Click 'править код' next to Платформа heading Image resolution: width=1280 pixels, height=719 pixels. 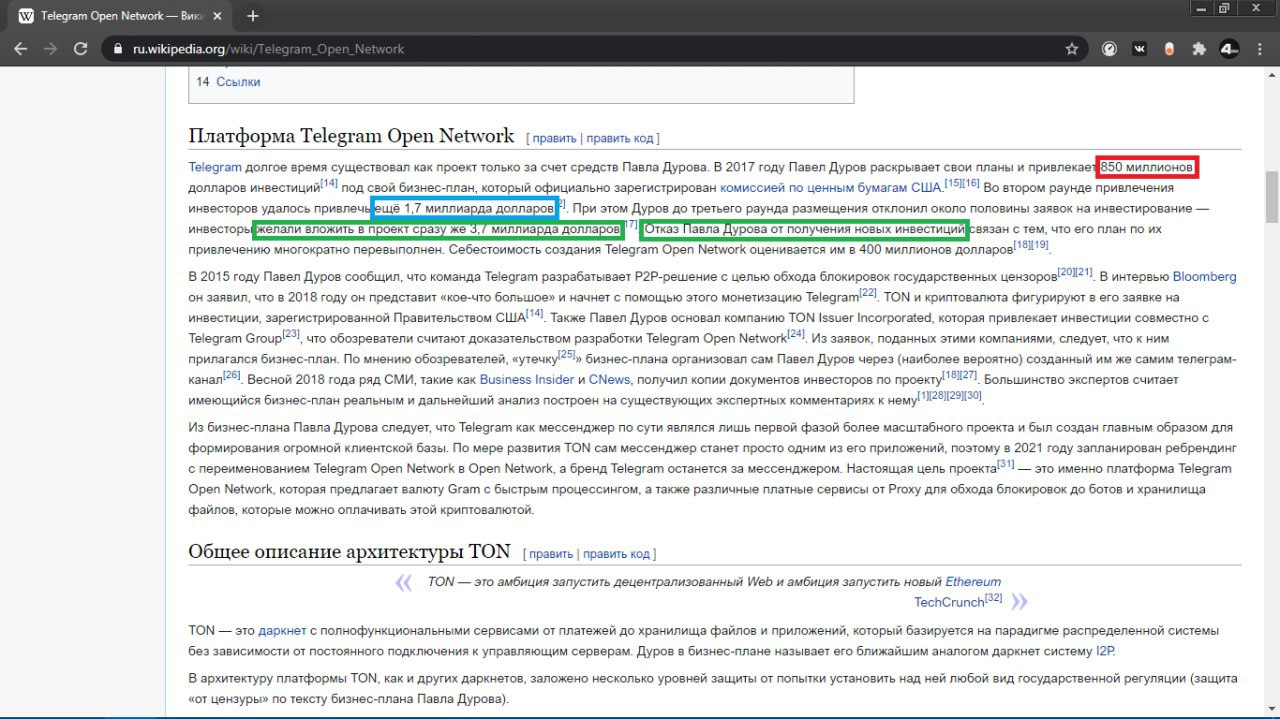[620, 138]
